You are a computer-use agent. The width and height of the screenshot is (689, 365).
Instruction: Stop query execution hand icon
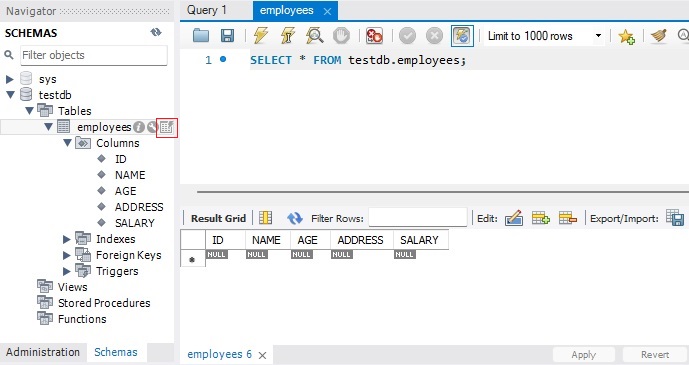[341, 36]
